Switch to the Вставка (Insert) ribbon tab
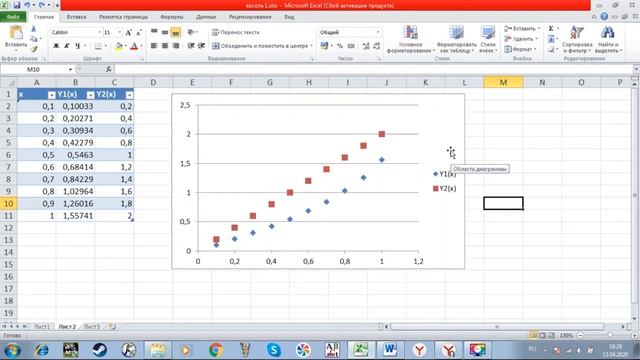640x360 pixels. coord(76,17)
